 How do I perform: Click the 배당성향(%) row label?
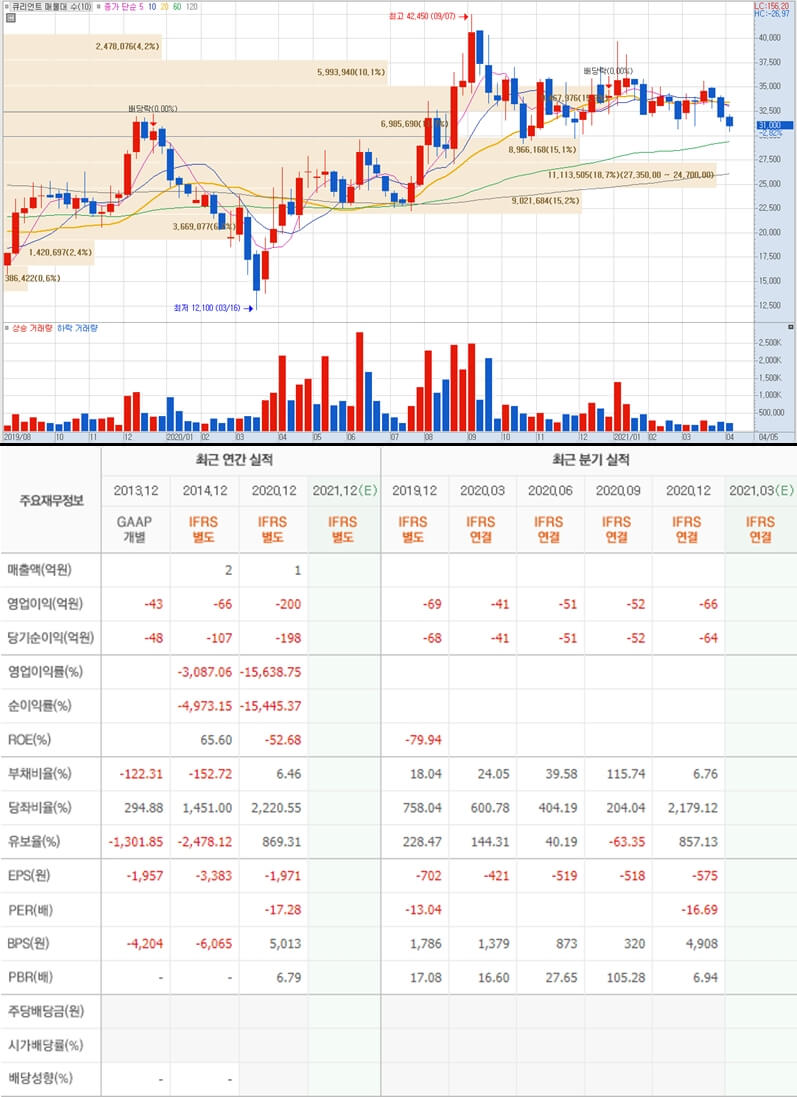coord(40,1078)
